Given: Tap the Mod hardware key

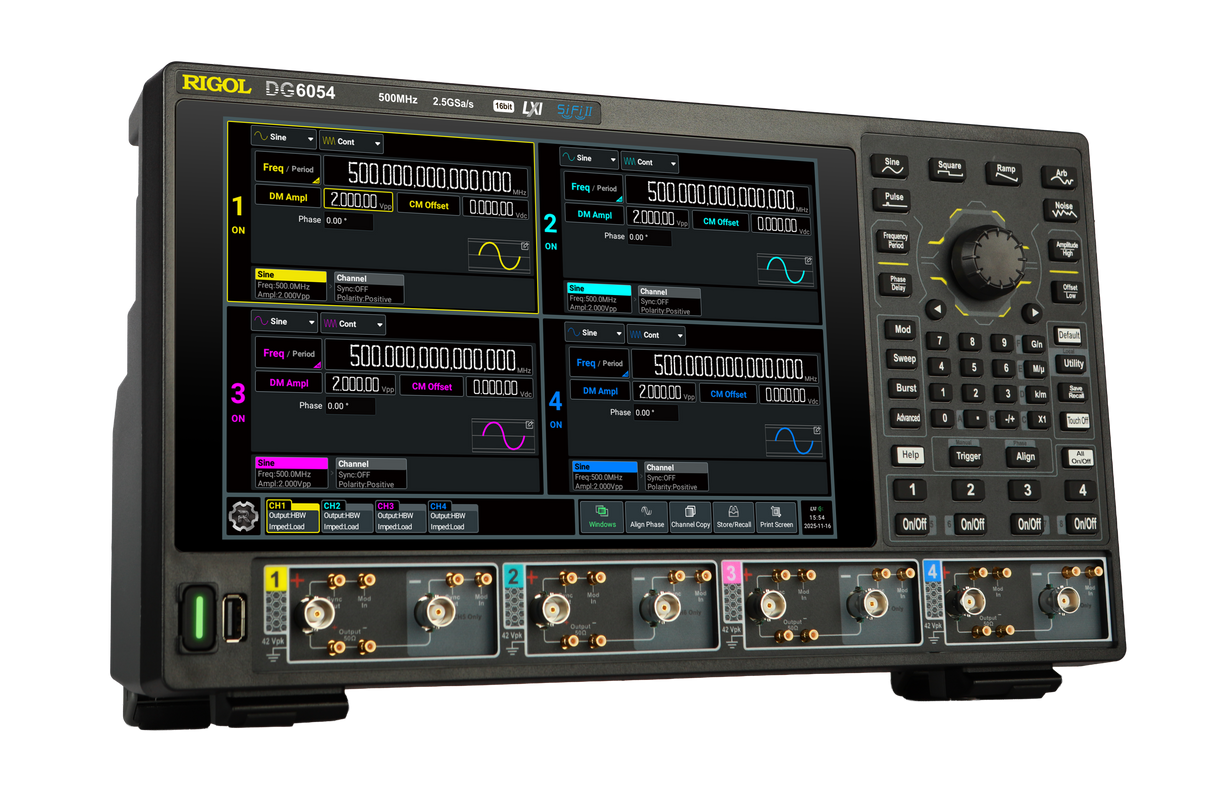Looking at the screenshot, I should coord(902,330).
